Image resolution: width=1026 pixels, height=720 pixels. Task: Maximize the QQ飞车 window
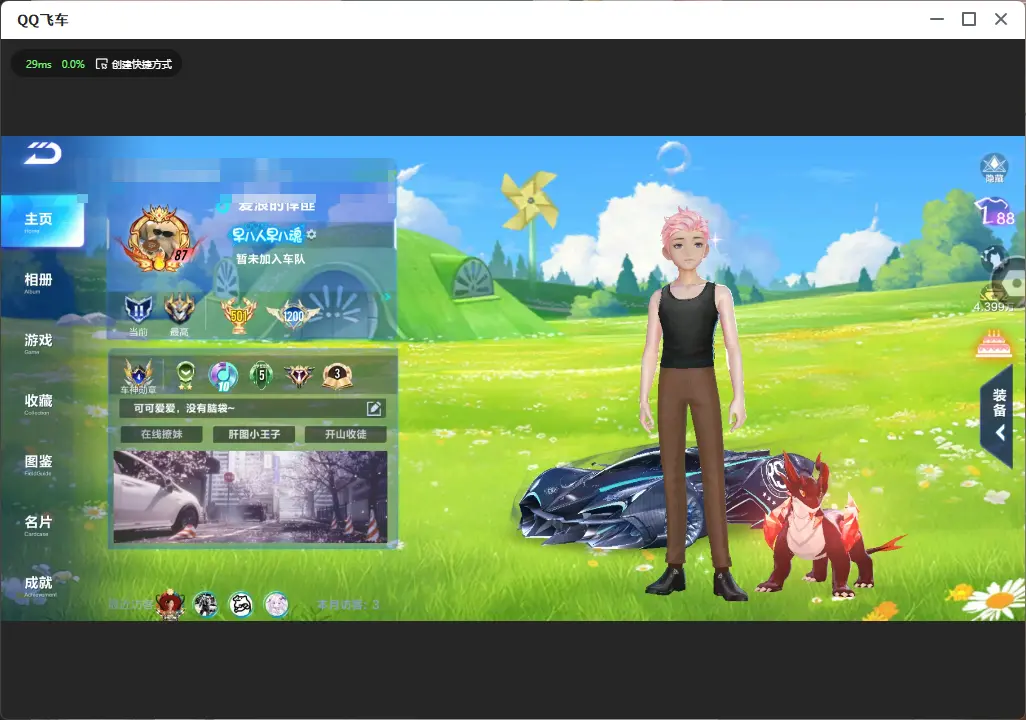click(x=969, y=19)
